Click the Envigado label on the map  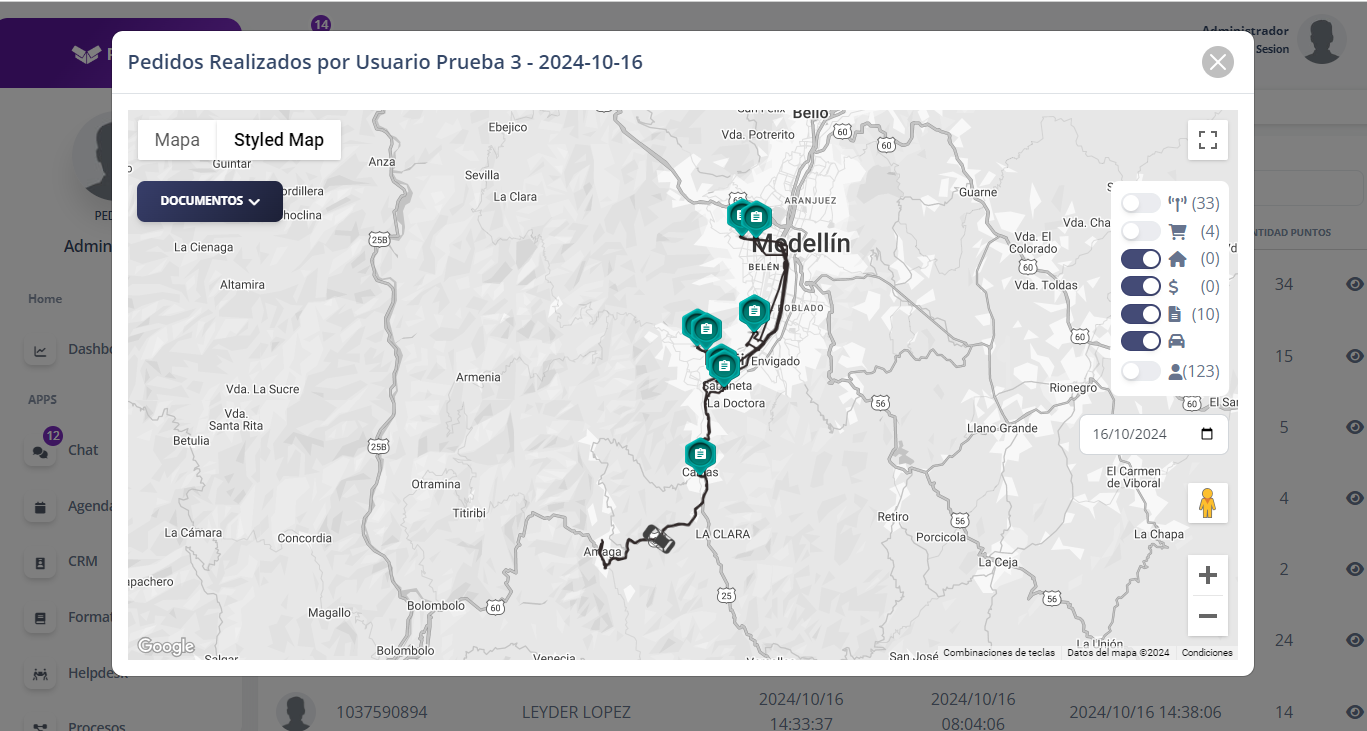(x=776, y=361)
